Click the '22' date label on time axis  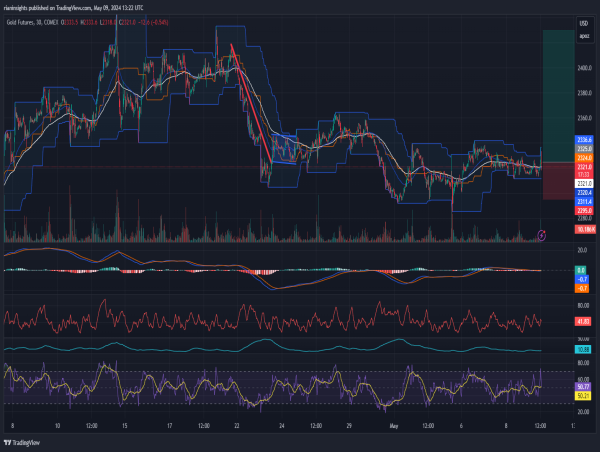237,426
